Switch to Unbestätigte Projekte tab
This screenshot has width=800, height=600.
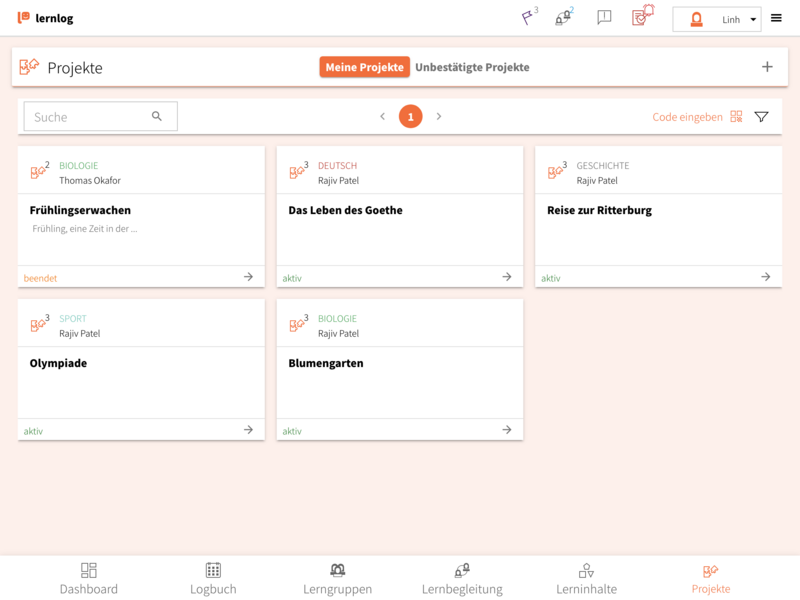click(x=472, y=67)
